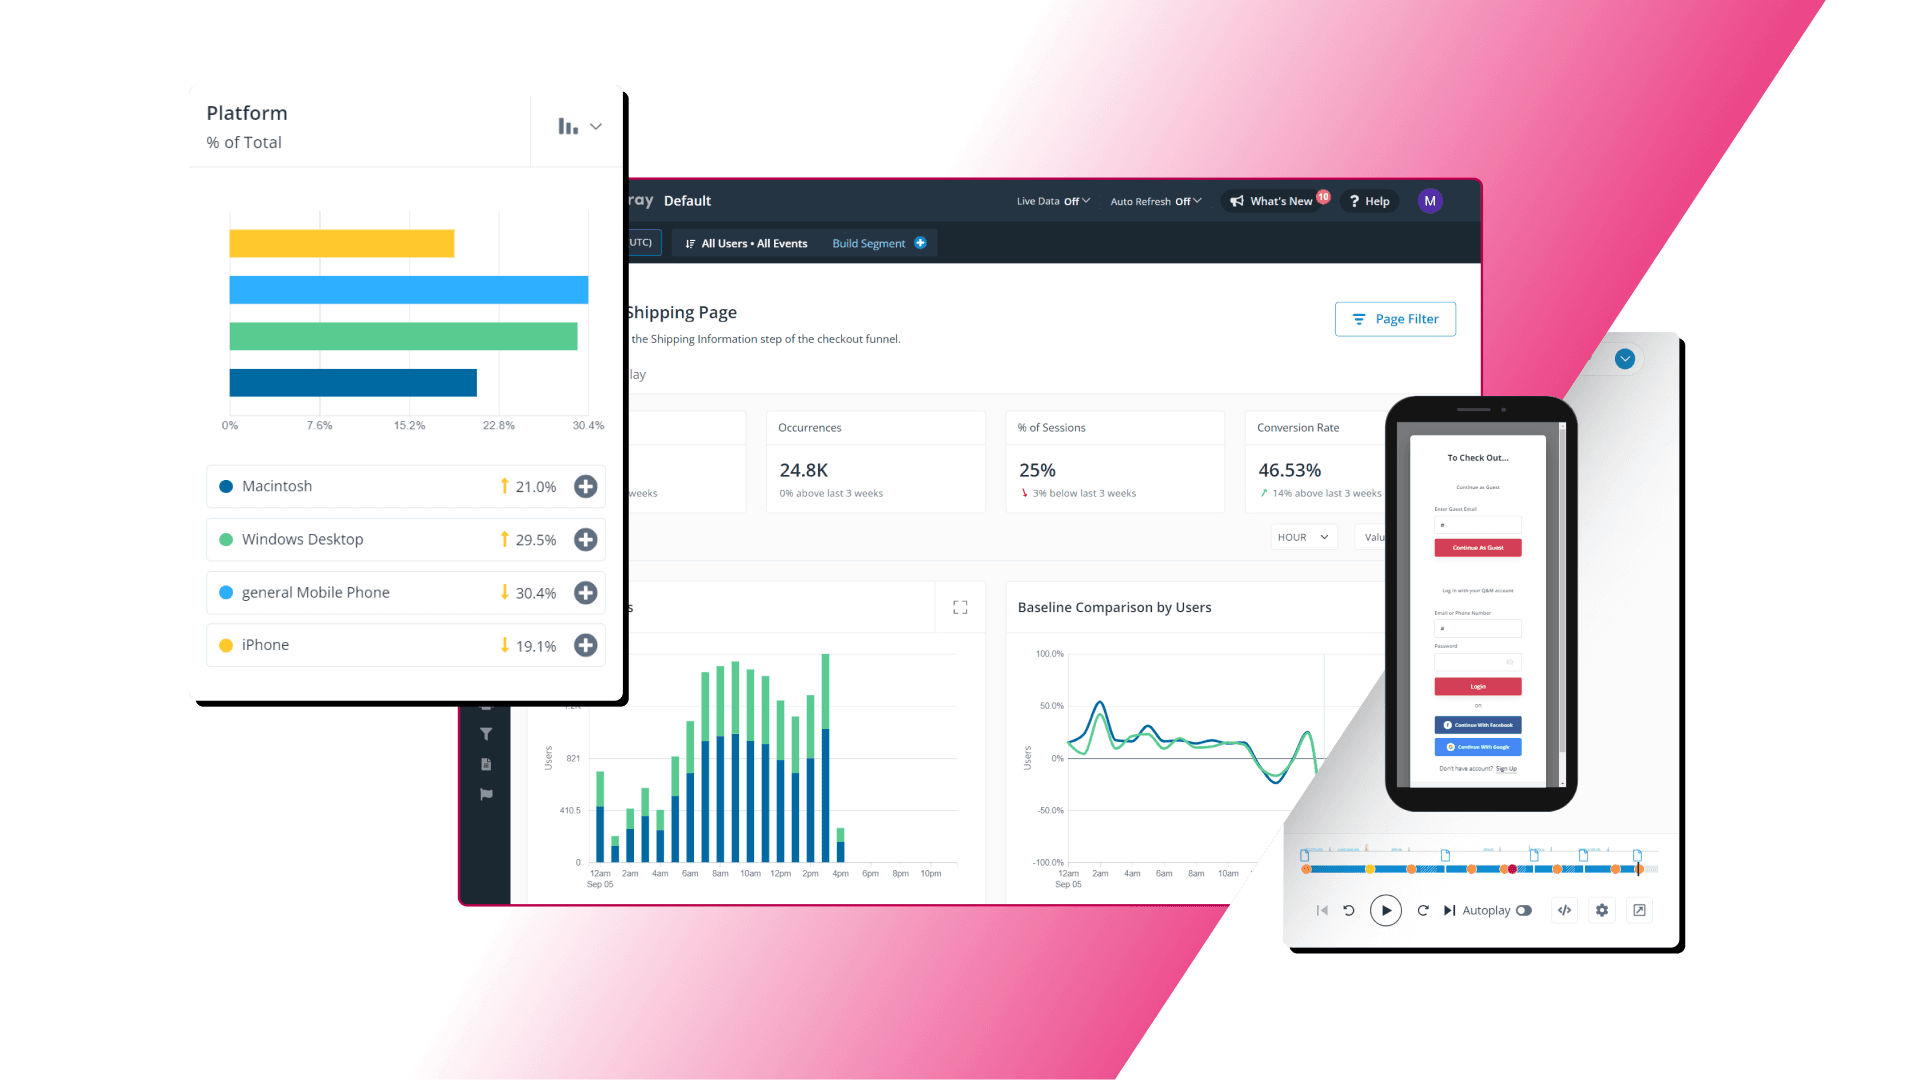Click the Build Segment button

coord(877,243)
